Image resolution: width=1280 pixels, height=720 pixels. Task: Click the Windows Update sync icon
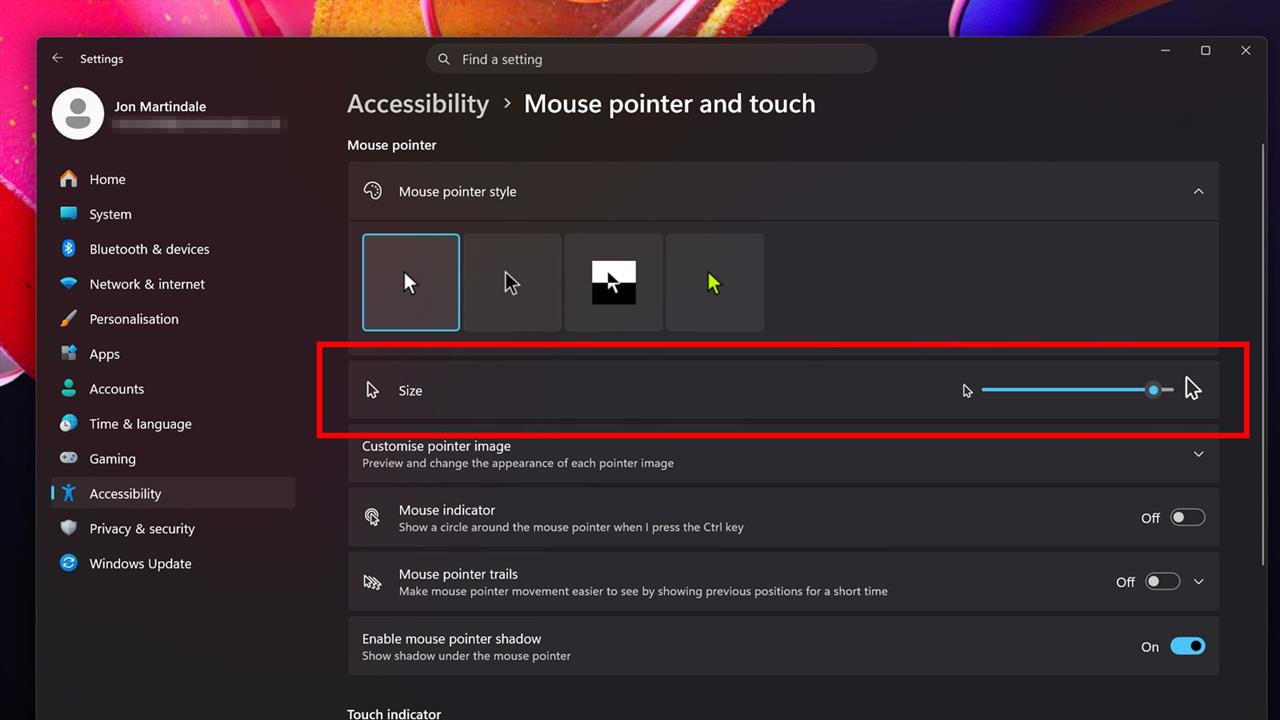point(68,564)
